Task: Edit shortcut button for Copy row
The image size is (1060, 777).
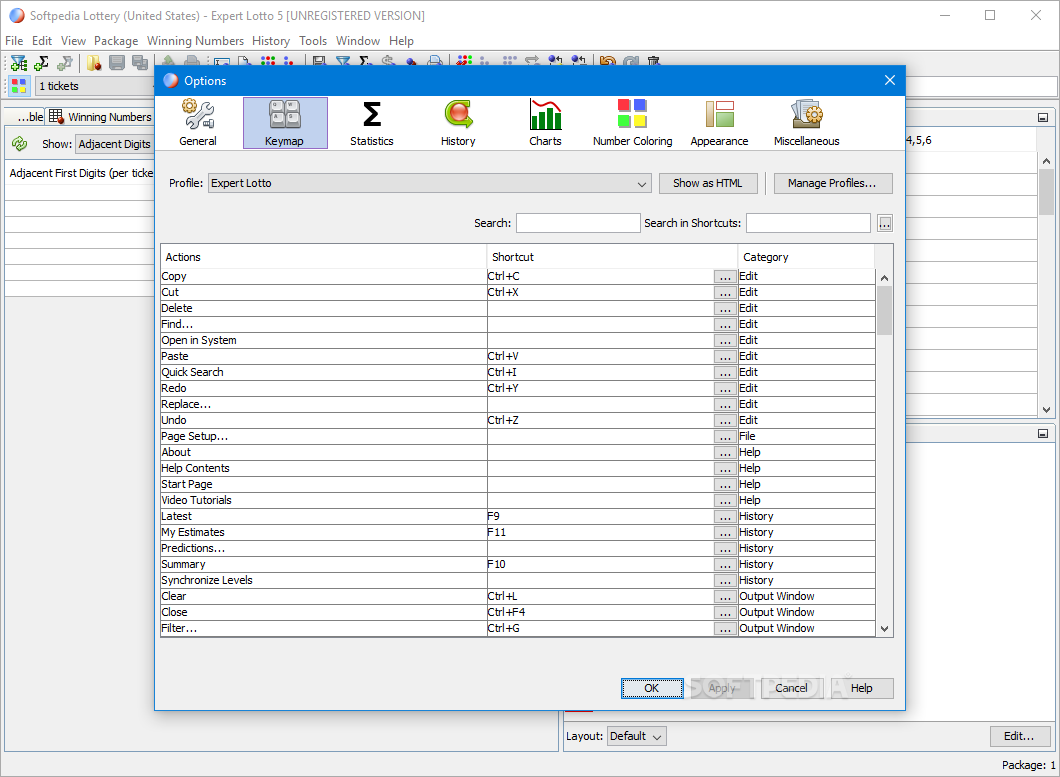Action: (x=725, y=277)
